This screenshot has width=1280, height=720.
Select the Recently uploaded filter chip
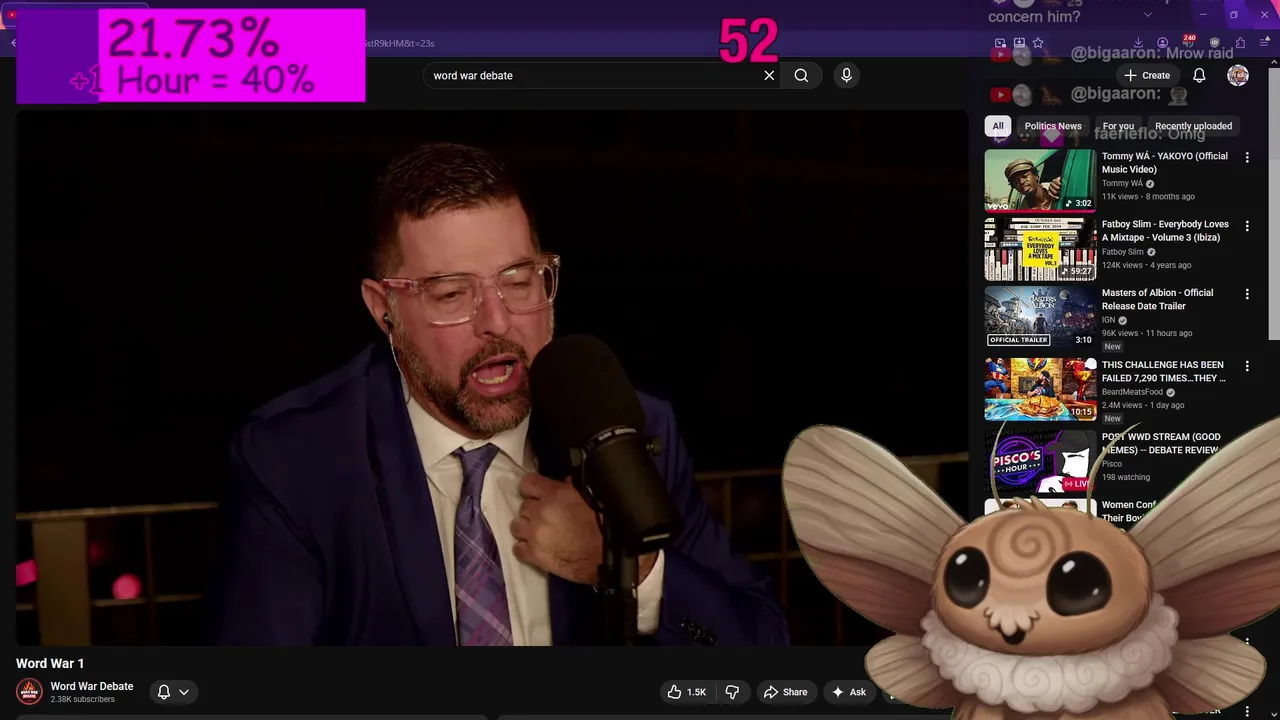click(1193, 126)
